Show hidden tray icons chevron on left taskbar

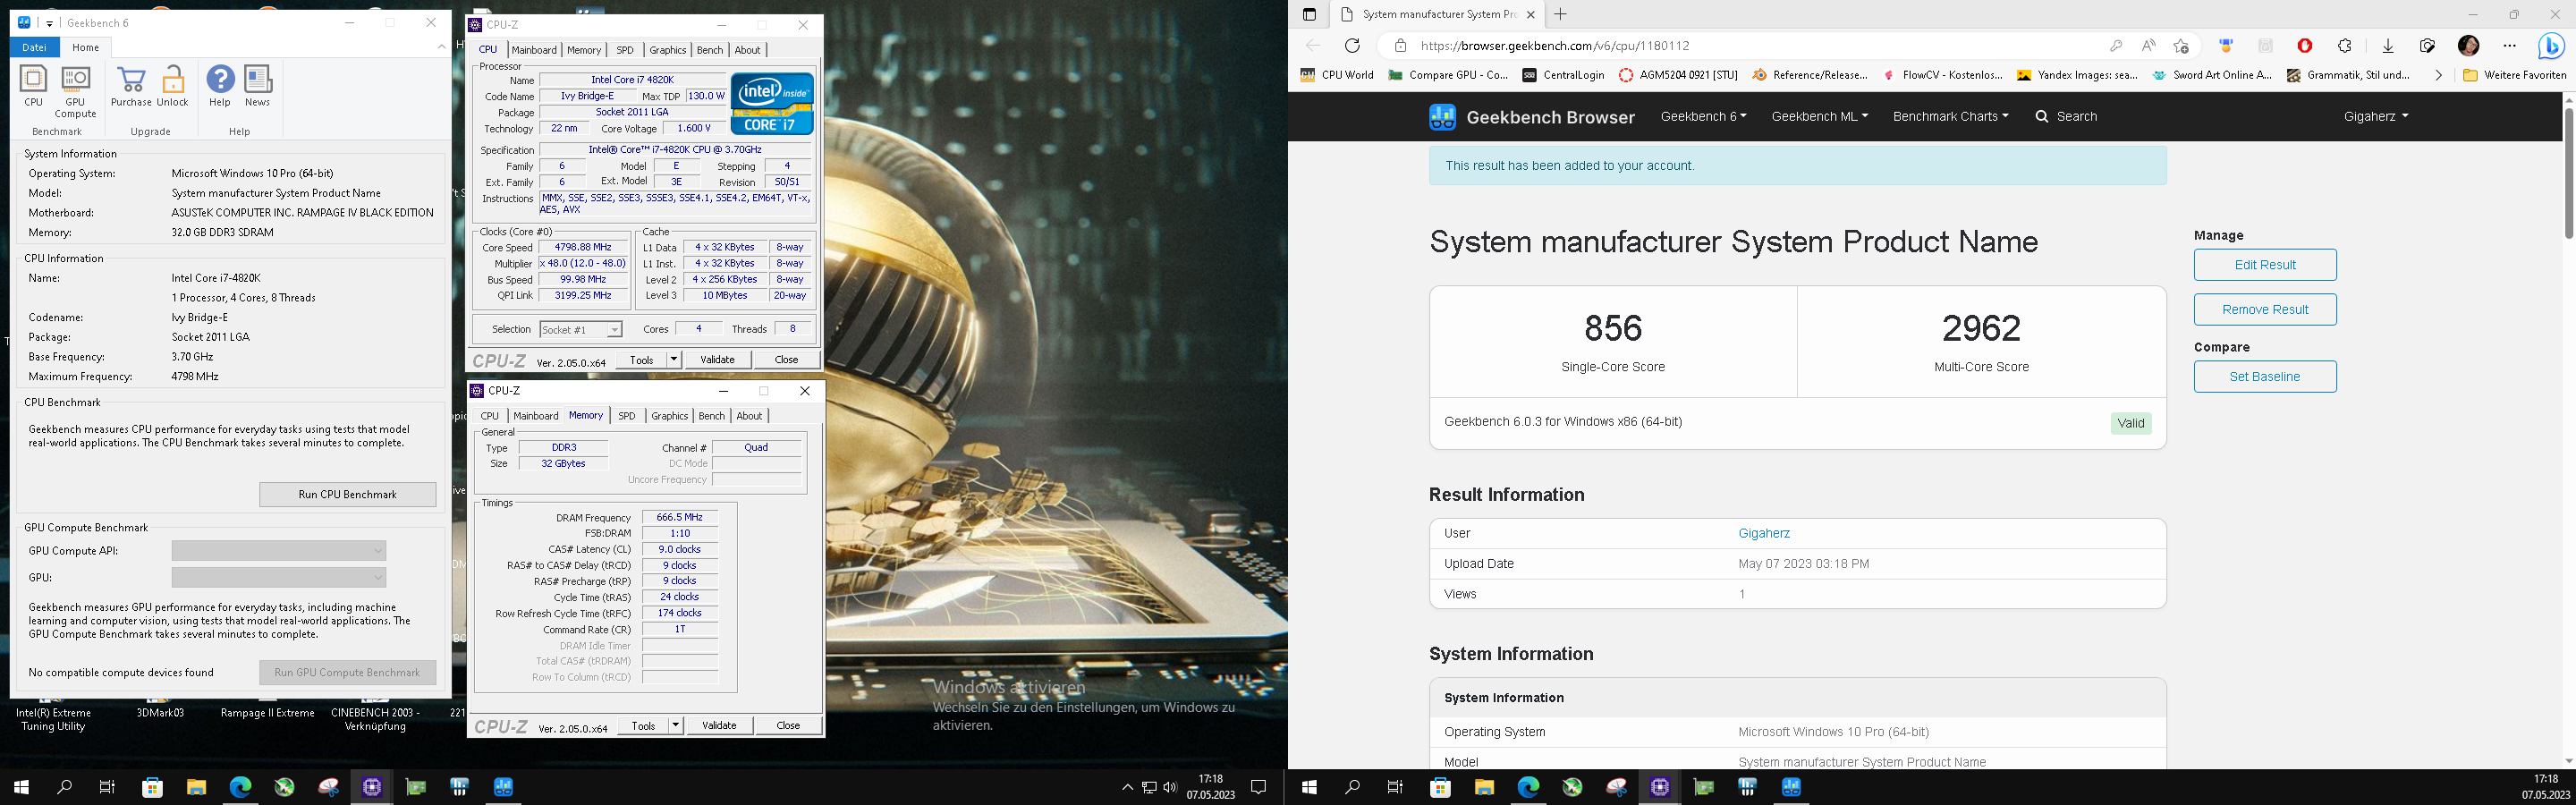tap(1127, 787)
